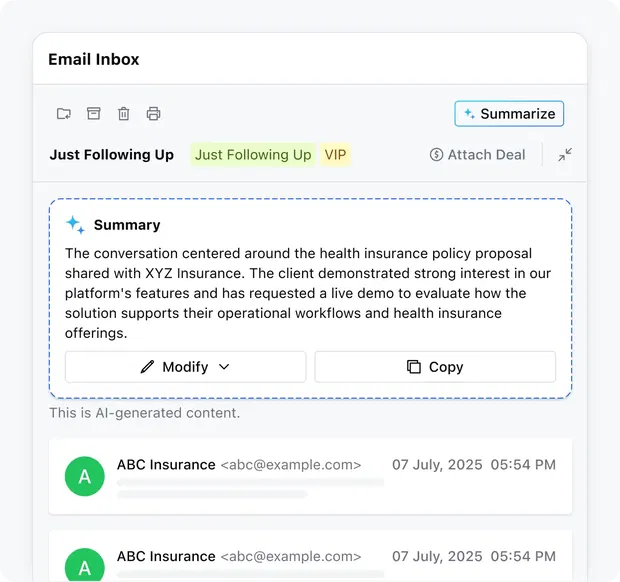Screen dimensions: 620x582
Task: Click the move to folder icon
Action: 64,114
